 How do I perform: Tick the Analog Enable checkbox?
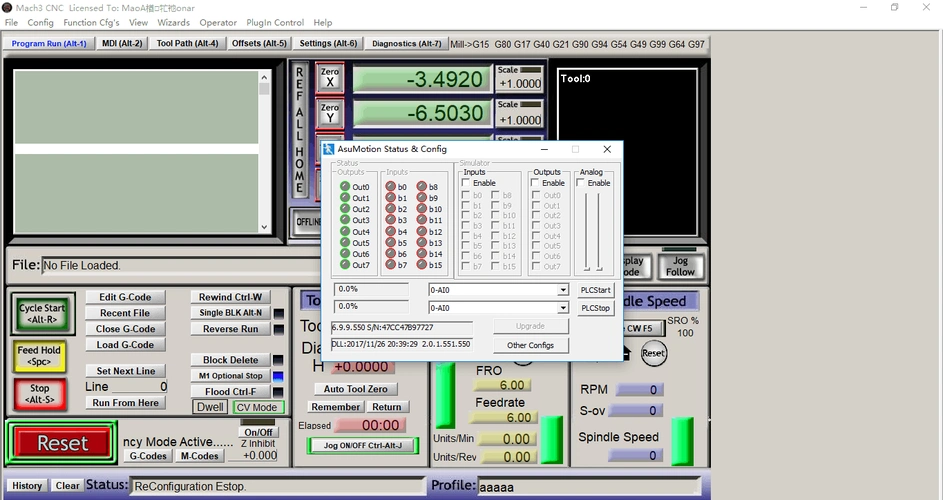(581, 183)
